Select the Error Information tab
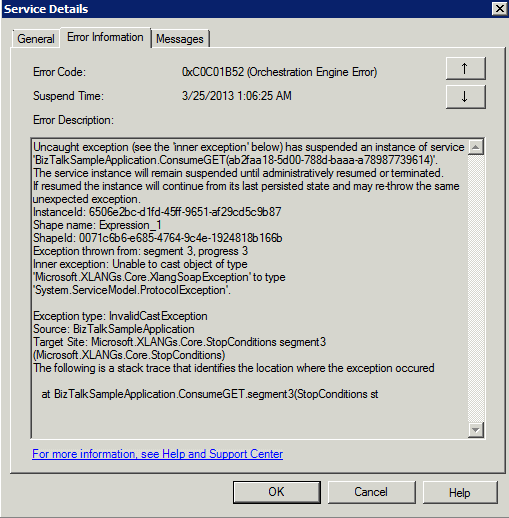 105,37
